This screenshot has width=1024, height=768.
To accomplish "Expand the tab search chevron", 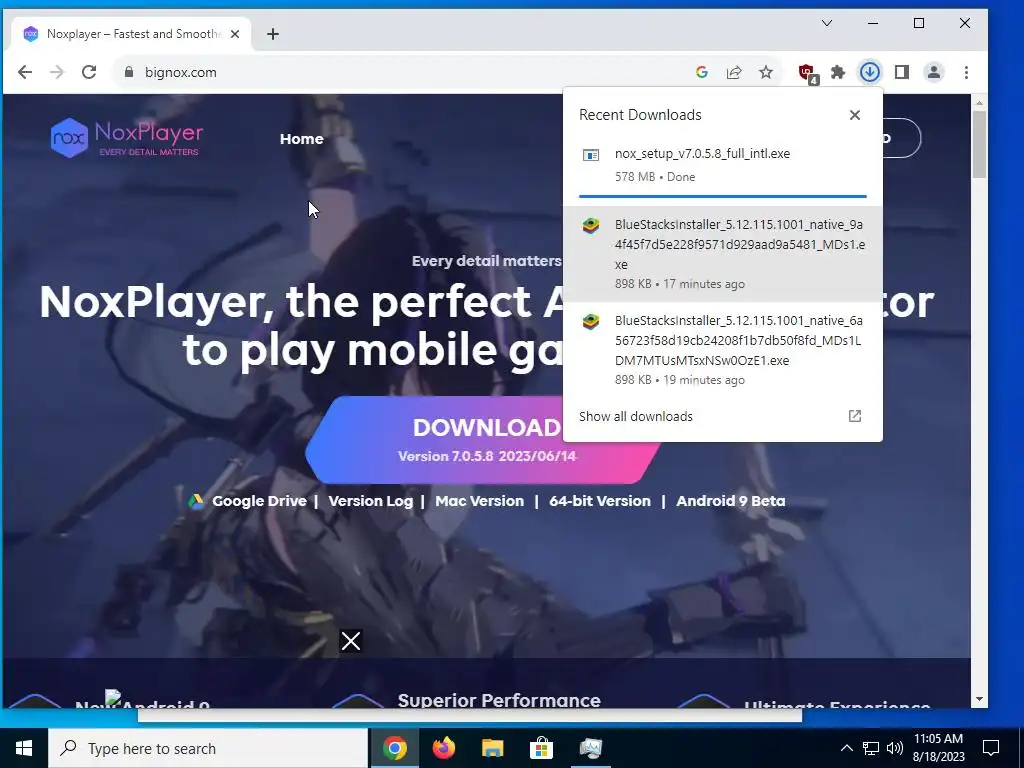I will click(827, 23).
